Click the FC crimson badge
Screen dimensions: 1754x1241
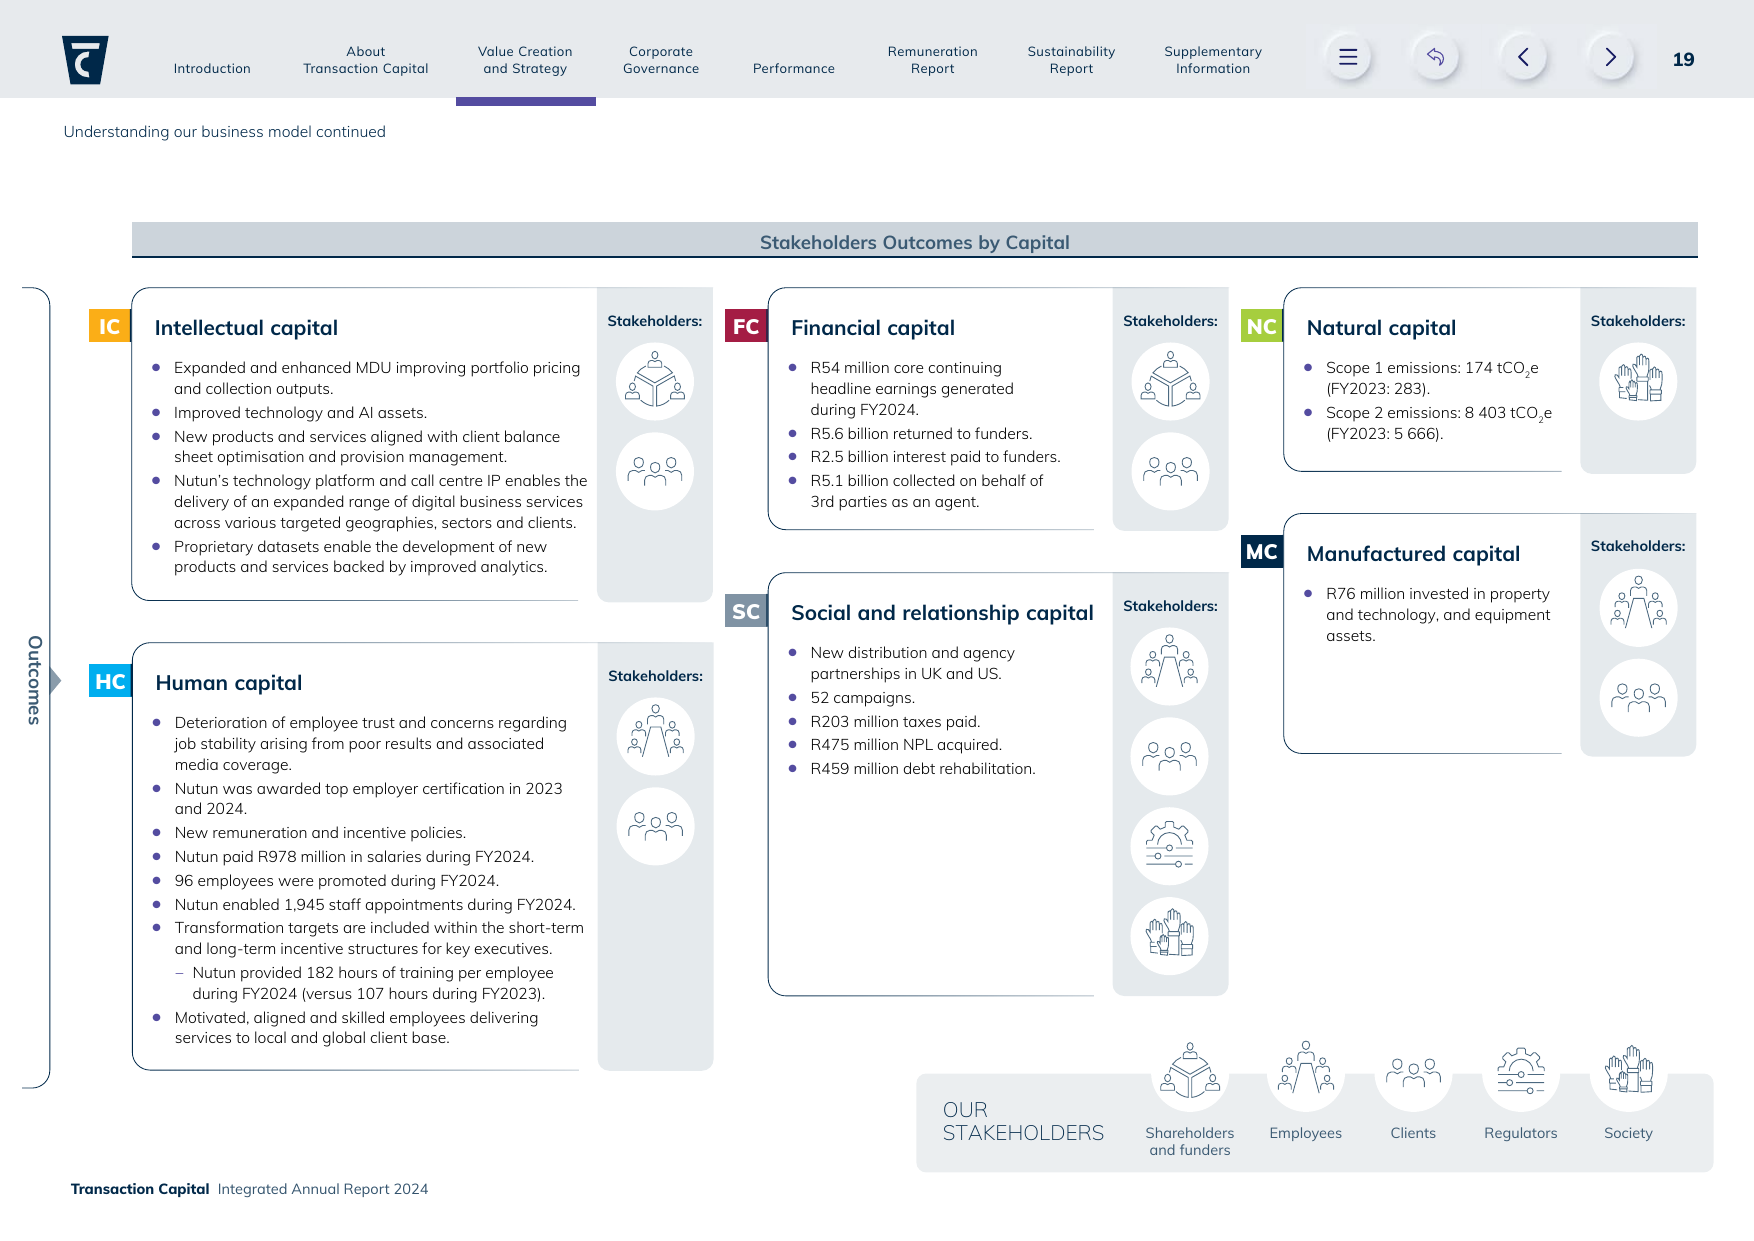point(746,326)
